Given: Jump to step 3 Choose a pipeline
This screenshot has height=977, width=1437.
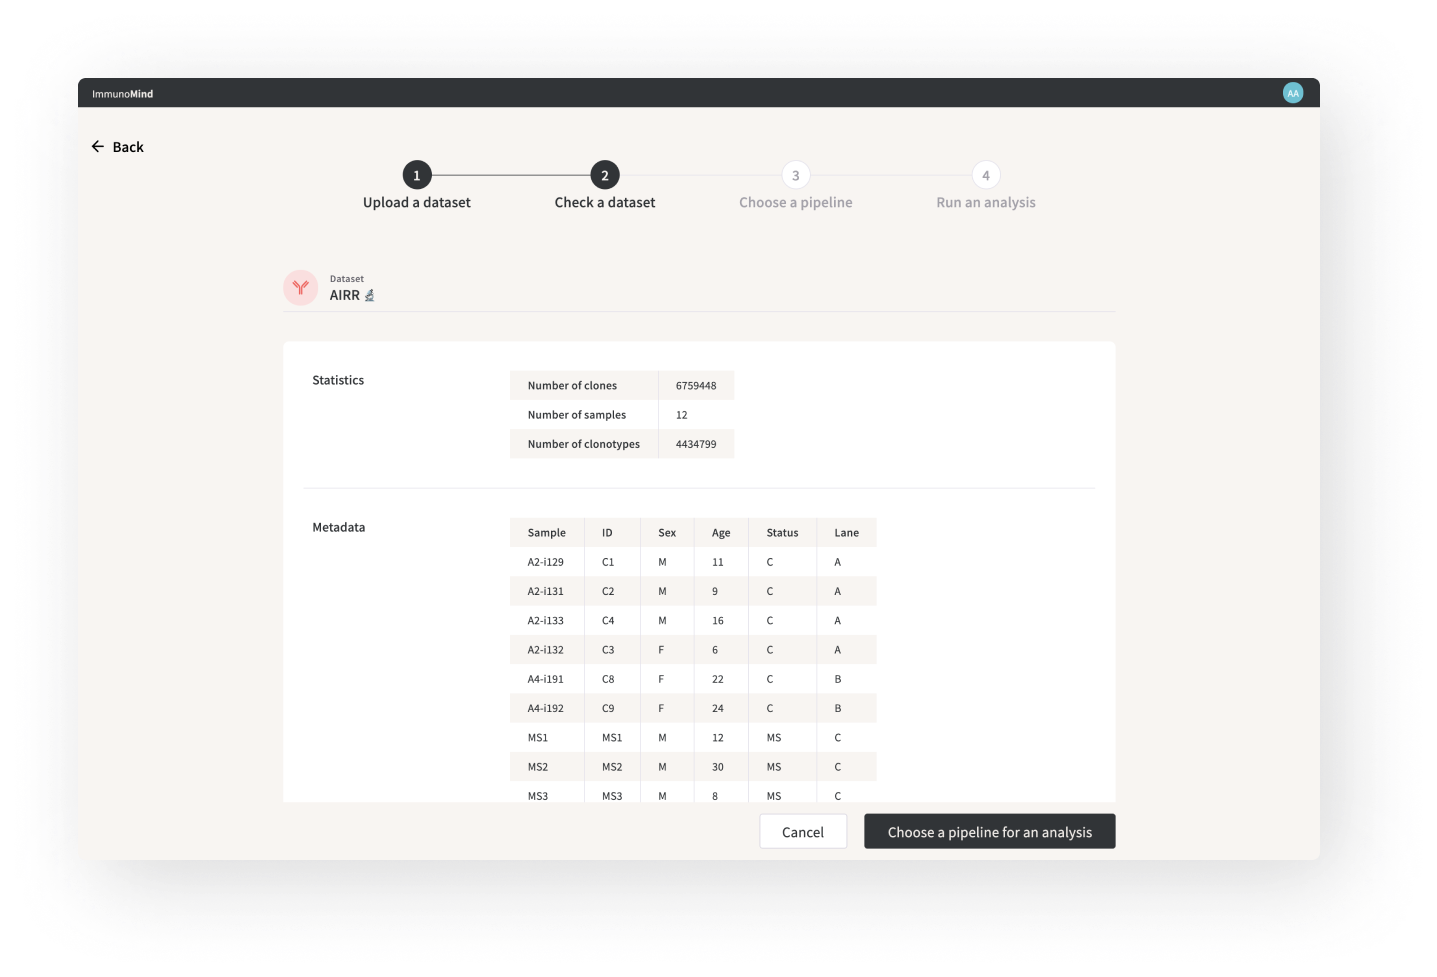Looking at the screenshot, I should (795, 175).
